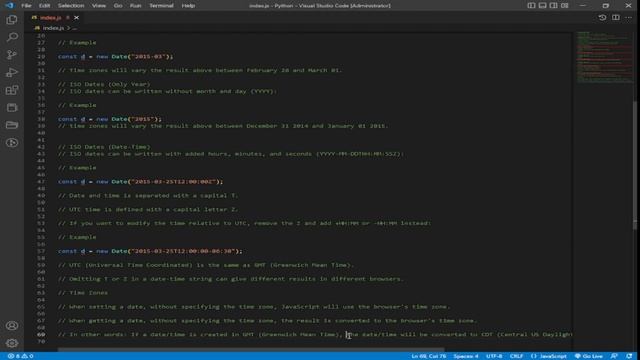
Task: Click the notifications bell in status bar
Action: tap(629, 356)
